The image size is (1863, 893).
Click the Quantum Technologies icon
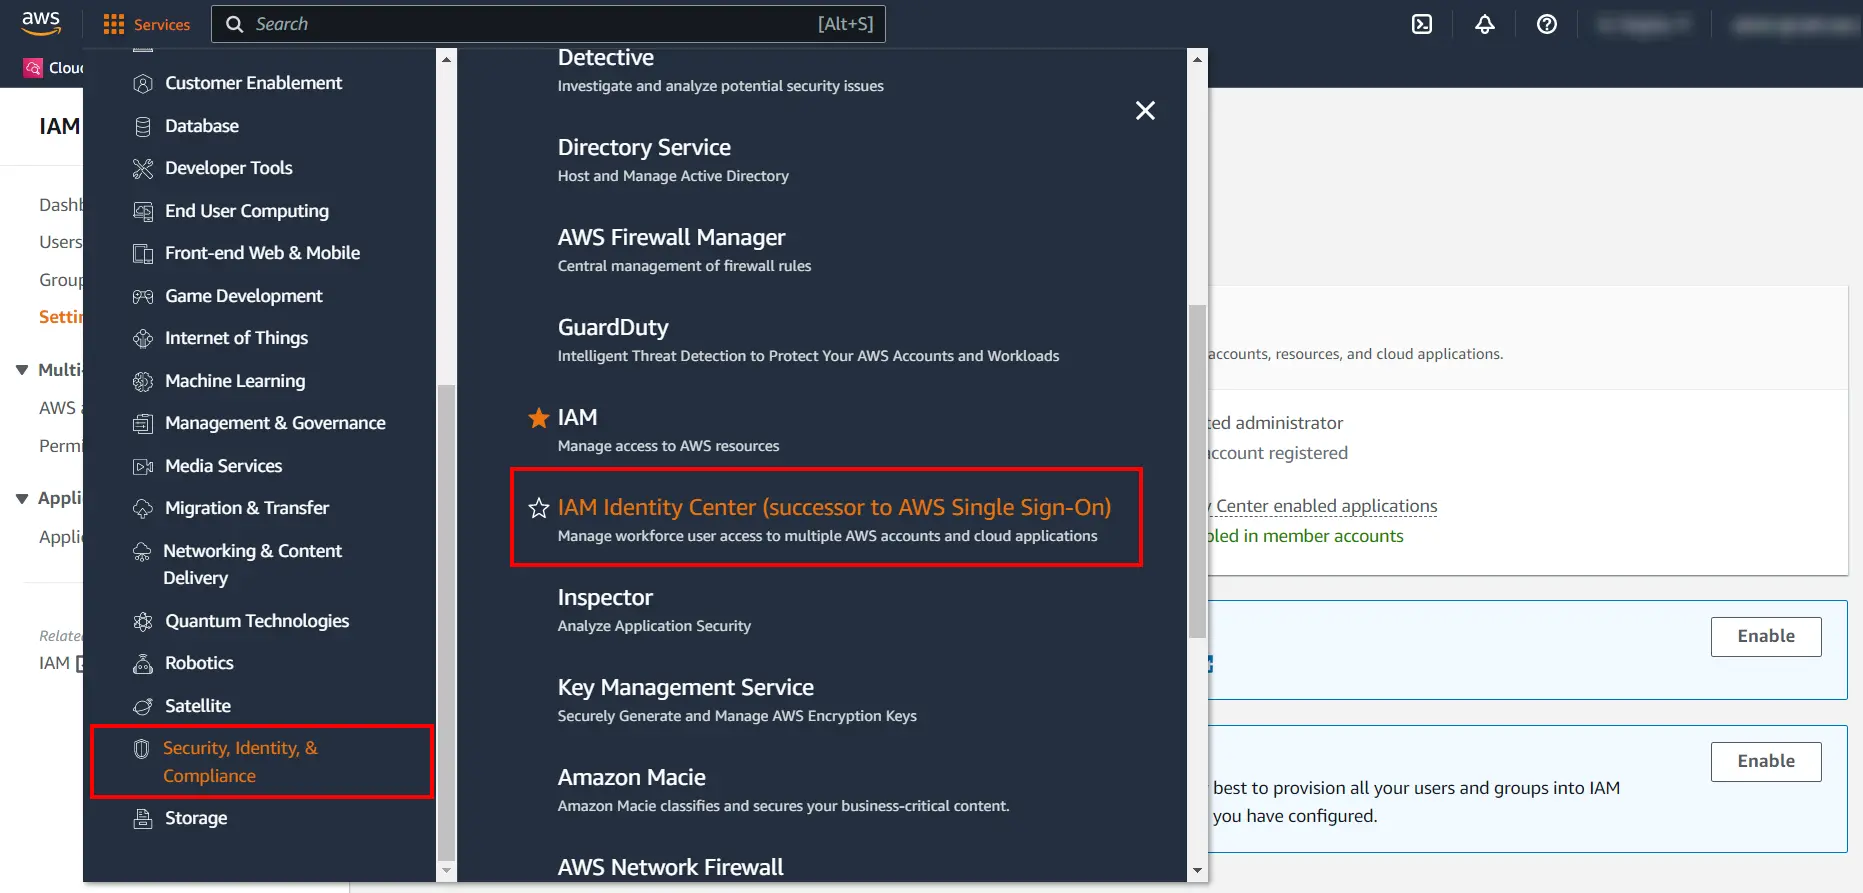coord(143,621)
